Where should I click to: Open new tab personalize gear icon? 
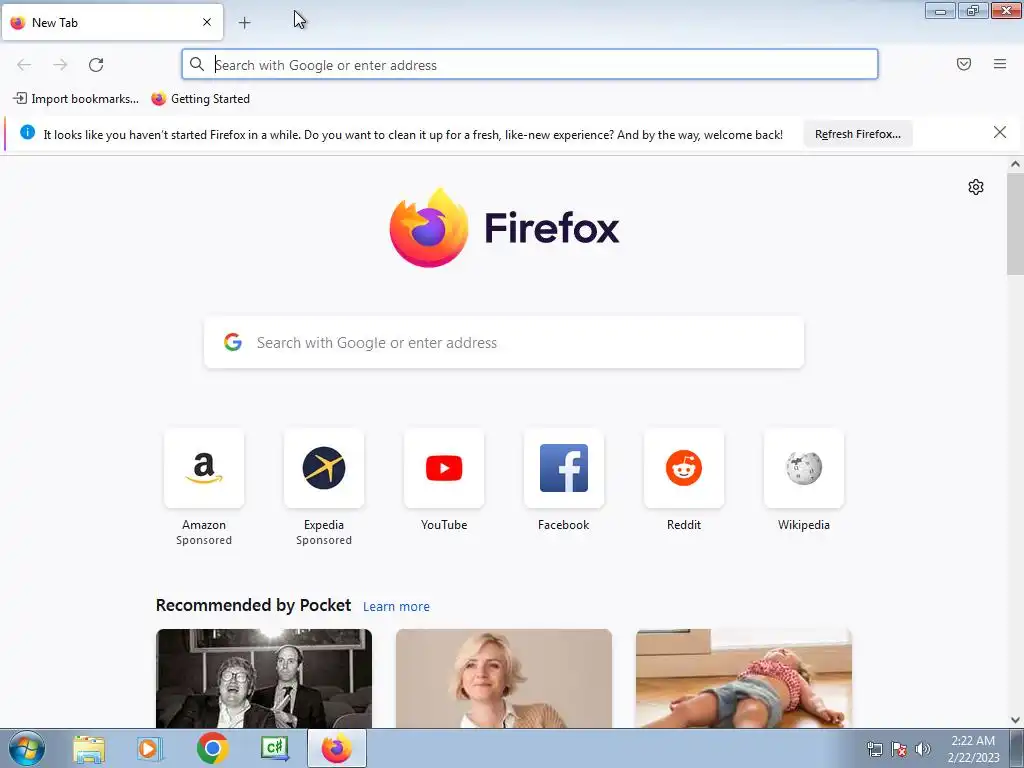tap(976, 187)
